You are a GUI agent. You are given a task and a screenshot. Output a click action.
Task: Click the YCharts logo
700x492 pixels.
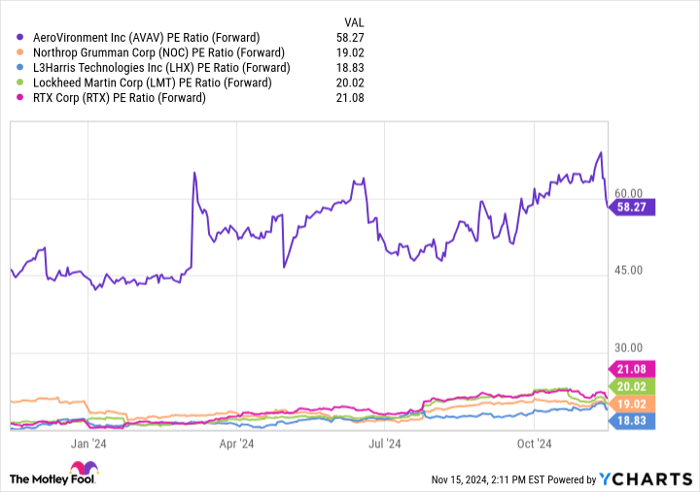pos(646,479)
